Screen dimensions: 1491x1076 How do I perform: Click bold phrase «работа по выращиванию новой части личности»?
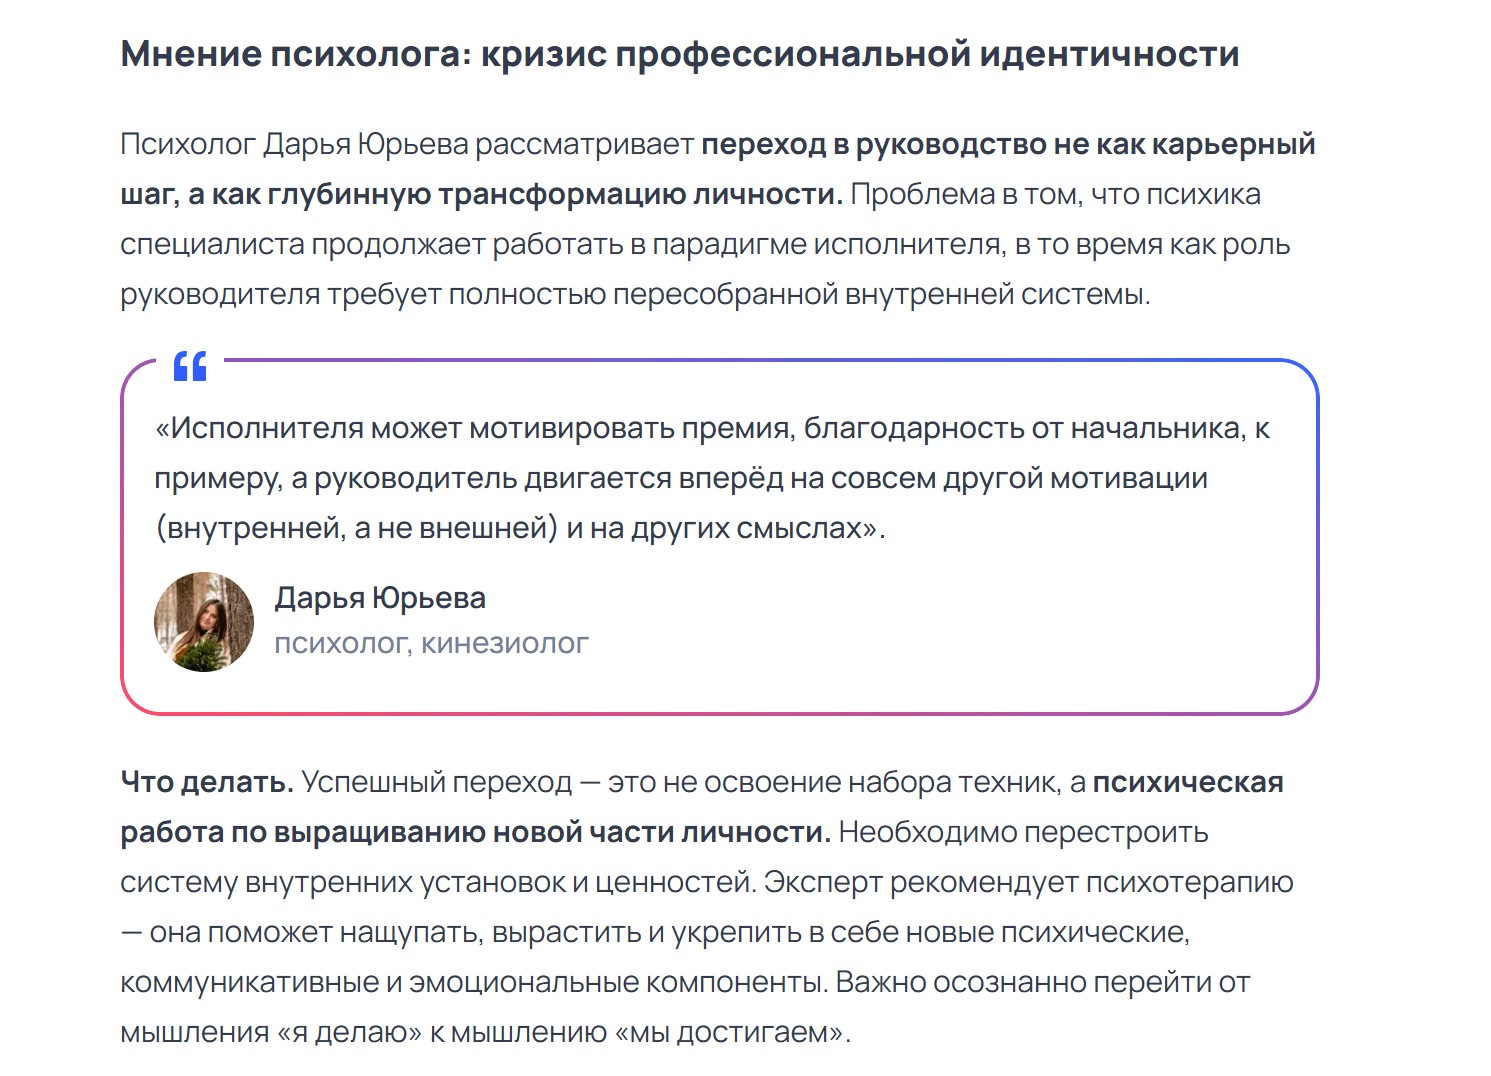[475, 832]
